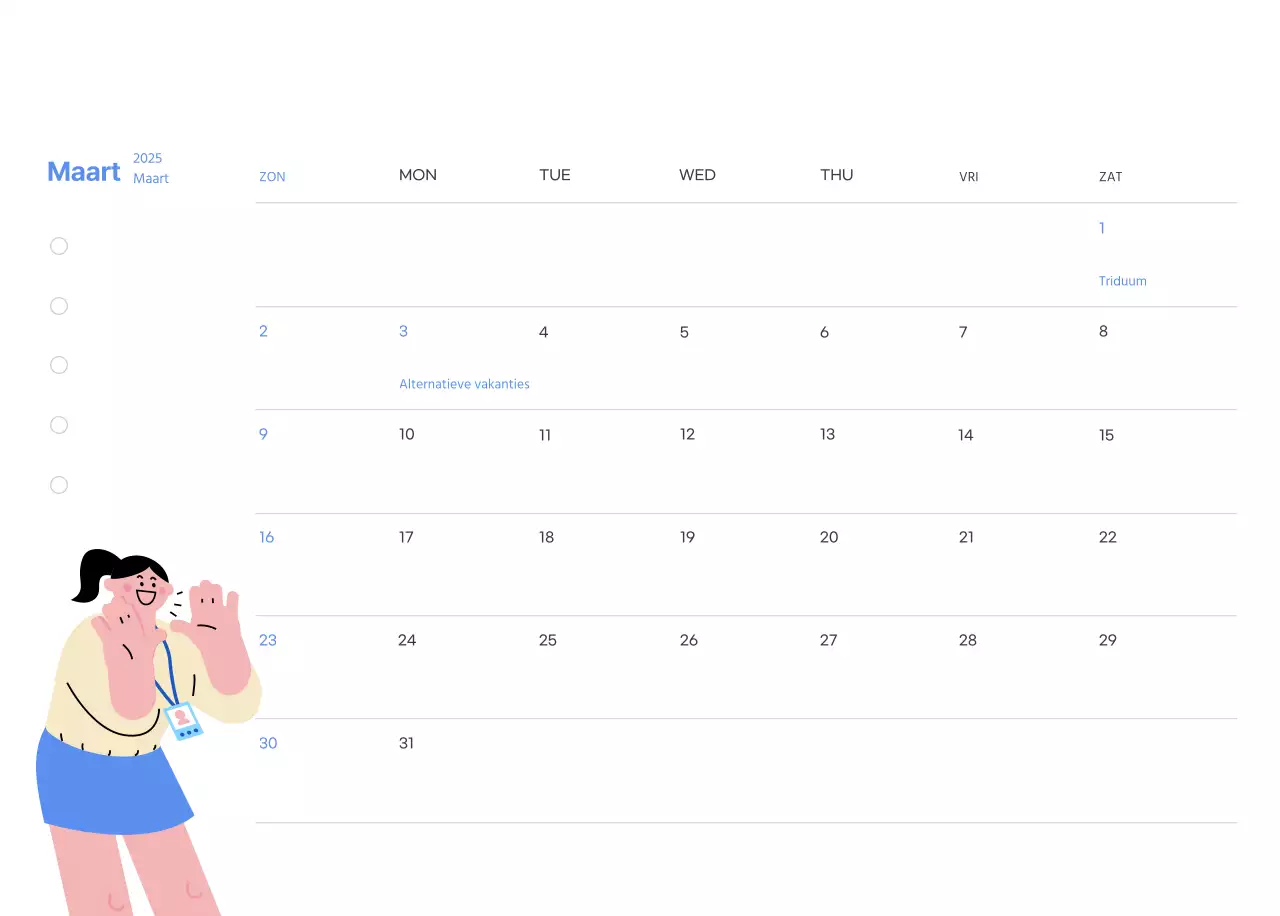
Task: Check the fourth sidebar circle
Action: (59, 425)
